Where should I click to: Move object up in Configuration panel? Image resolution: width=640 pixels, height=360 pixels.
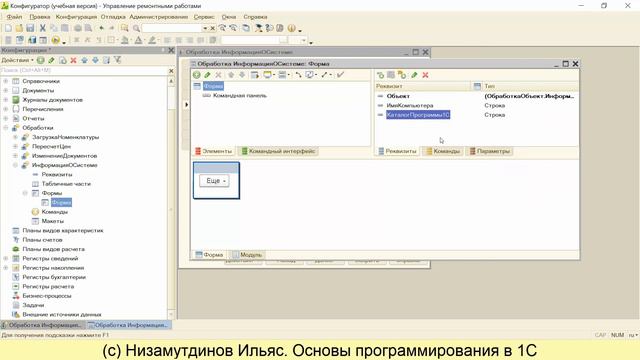tap(84, 60)
